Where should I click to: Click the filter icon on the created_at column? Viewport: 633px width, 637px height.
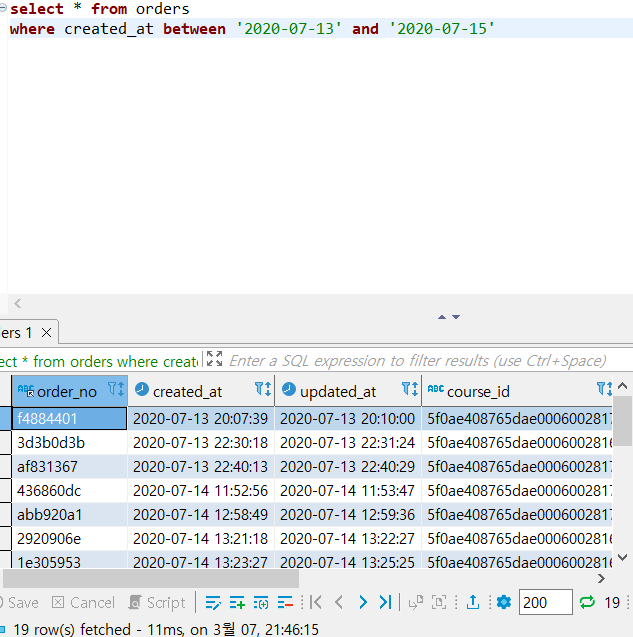tap(263, 389)
